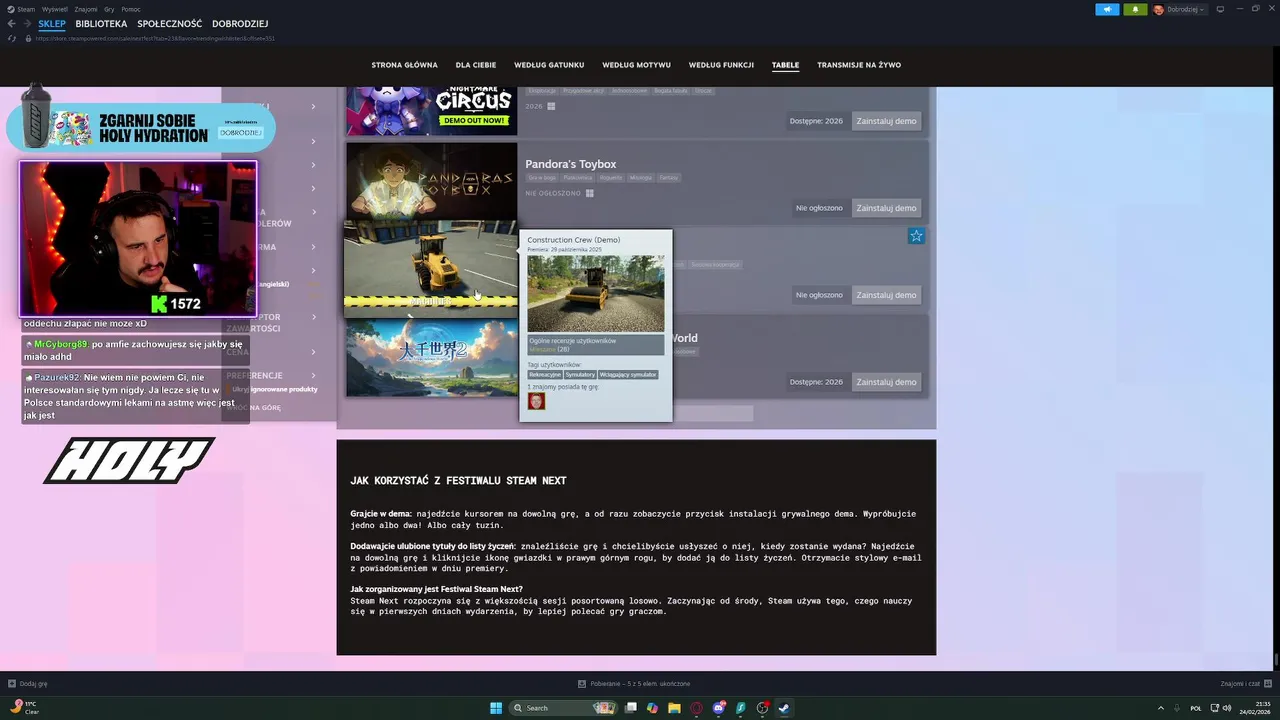Open File Explorer in taskbar
Image resolution: width=1280 pixels, height=720 pixels.
[674, 708]
